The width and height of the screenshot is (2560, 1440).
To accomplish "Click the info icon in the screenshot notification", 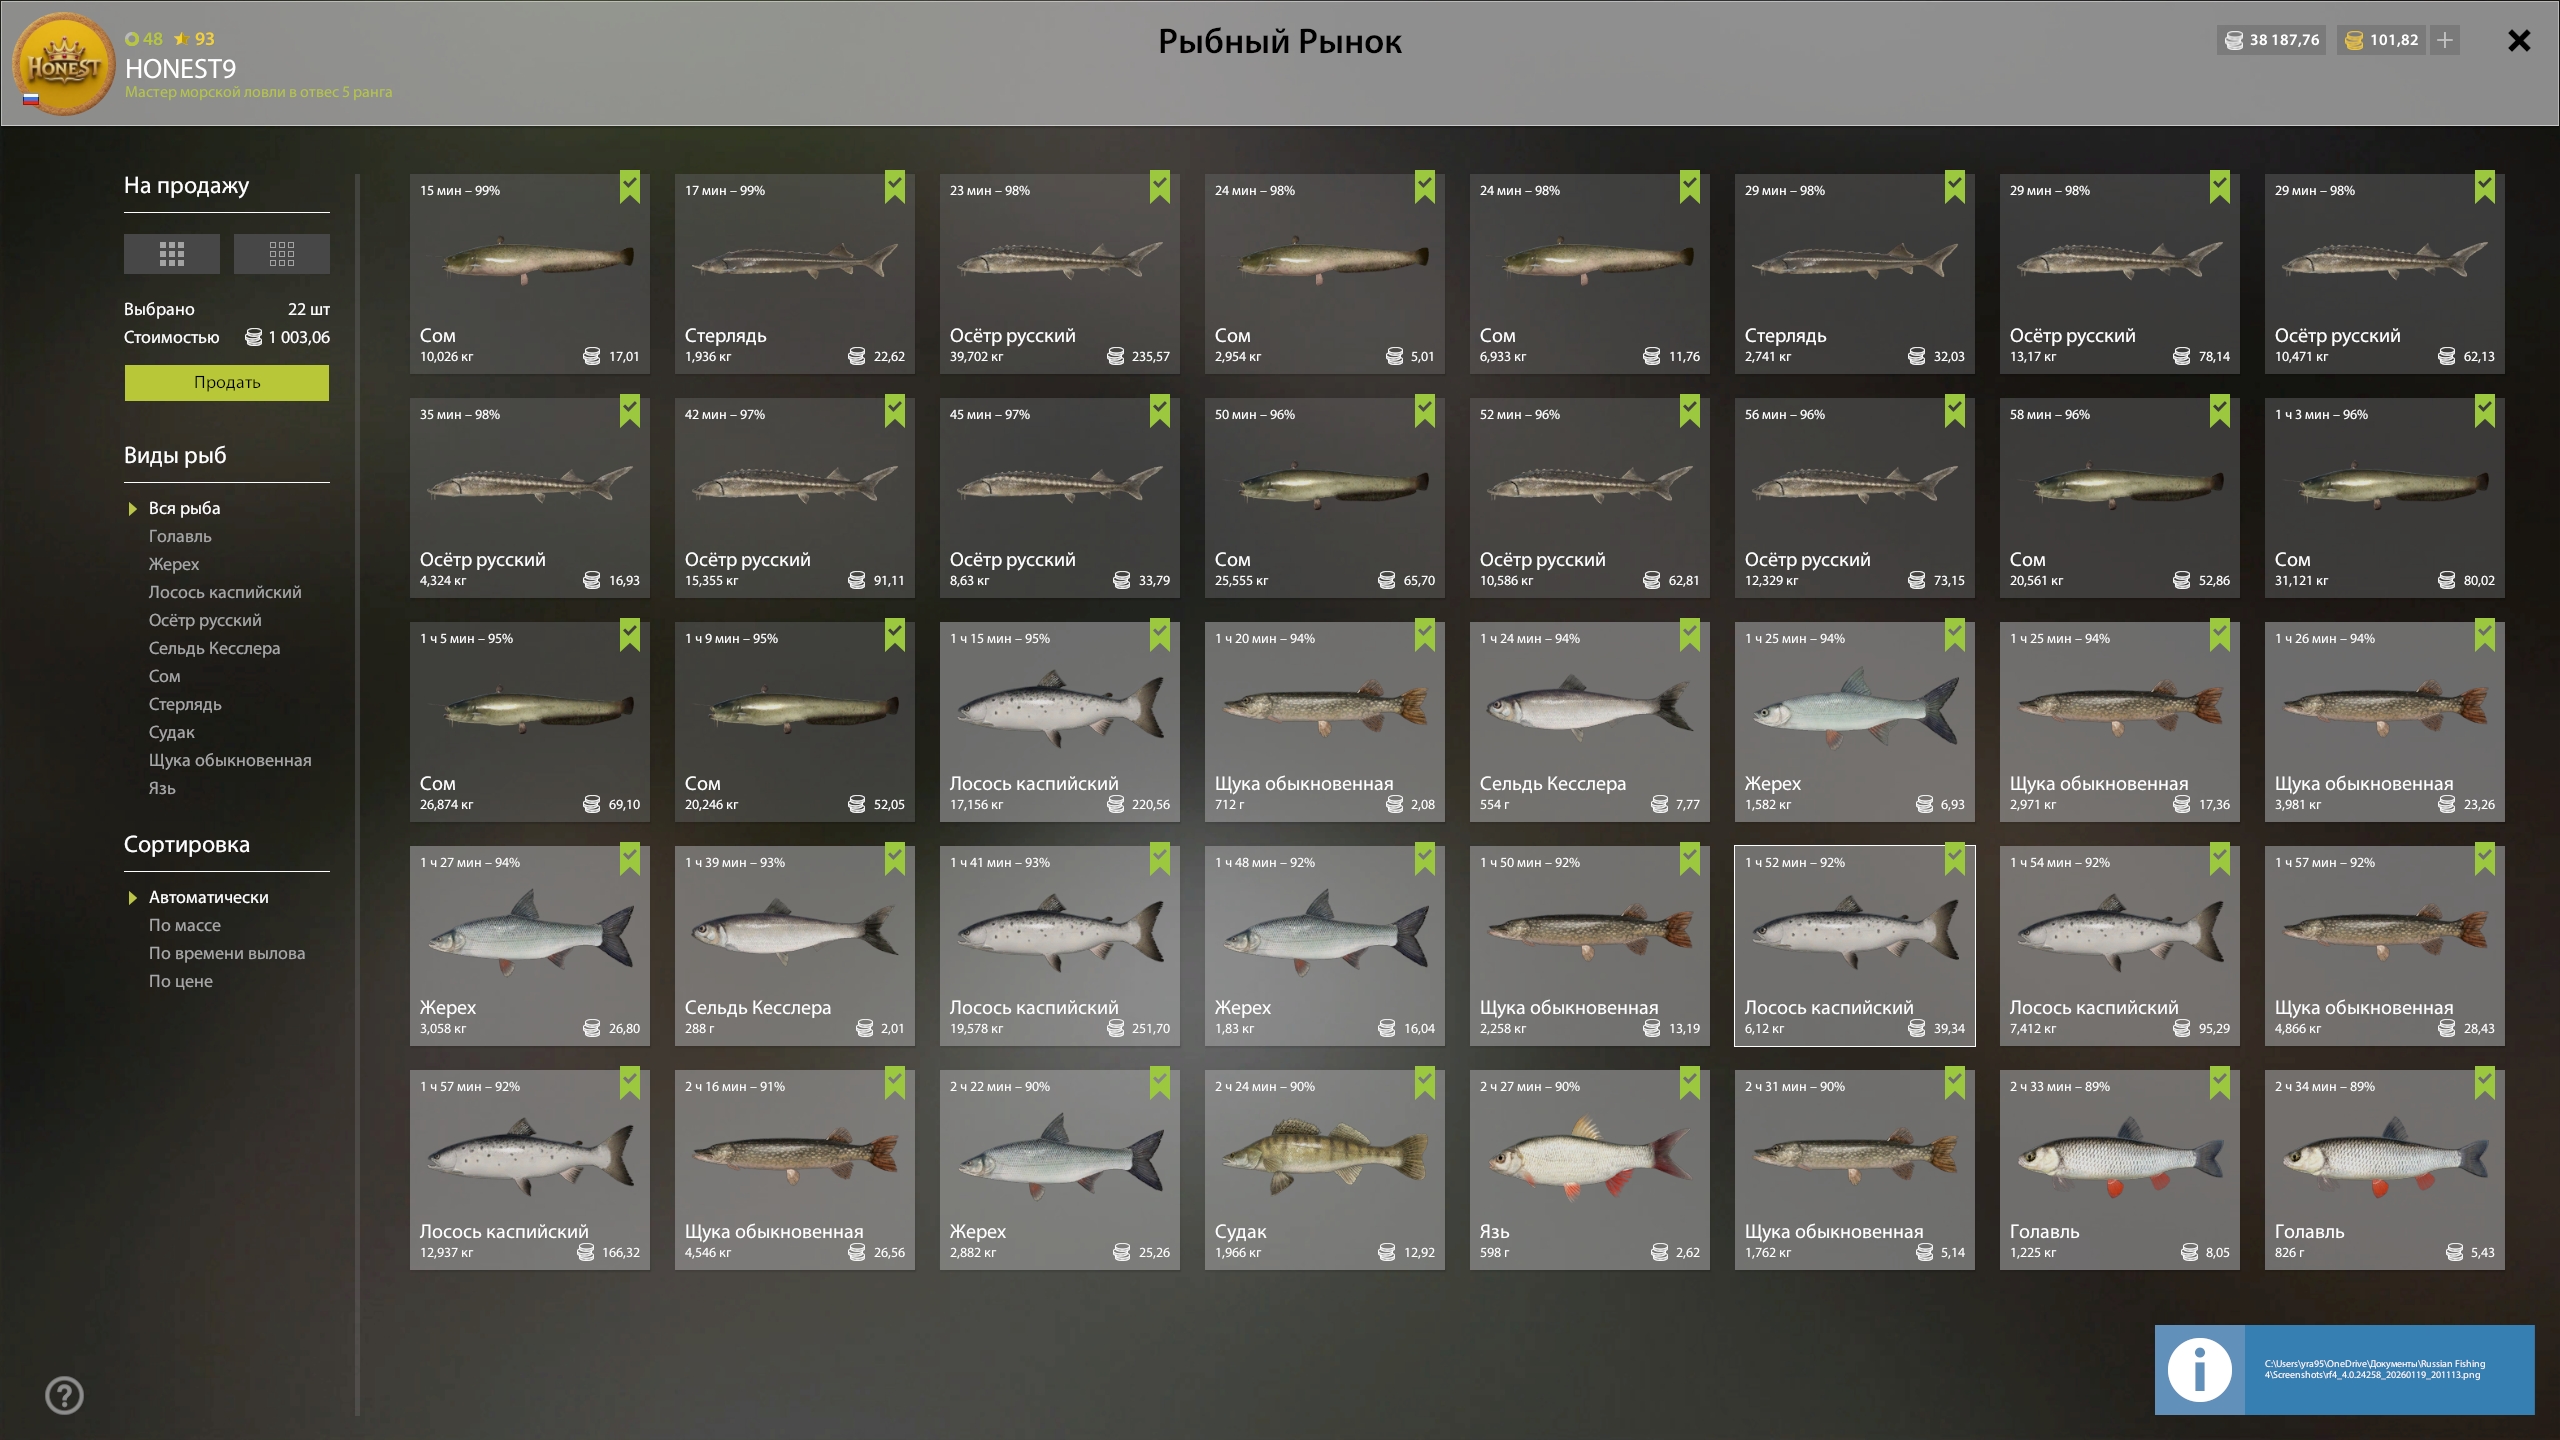I will pyautogui.click(x=2199, y=1369).
